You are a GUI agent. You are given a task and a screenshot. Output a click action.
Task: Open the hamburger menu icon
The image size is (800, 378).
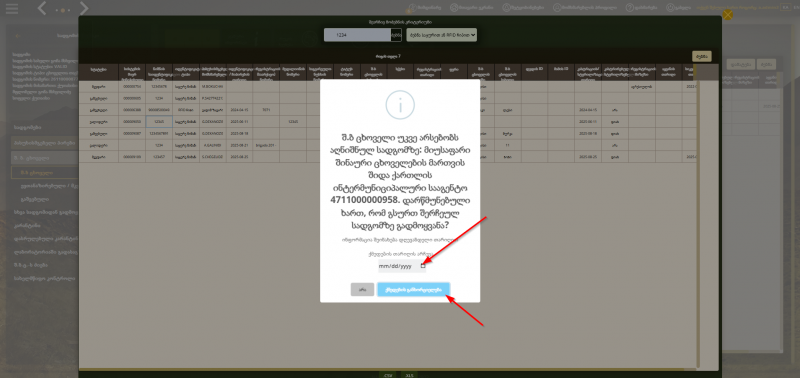point(12,9)
